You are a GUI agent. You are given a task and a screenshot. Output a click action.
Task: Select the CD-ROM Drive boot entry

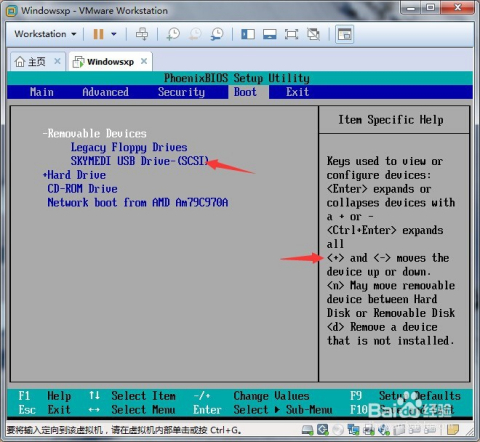click(x=82, y=189)
